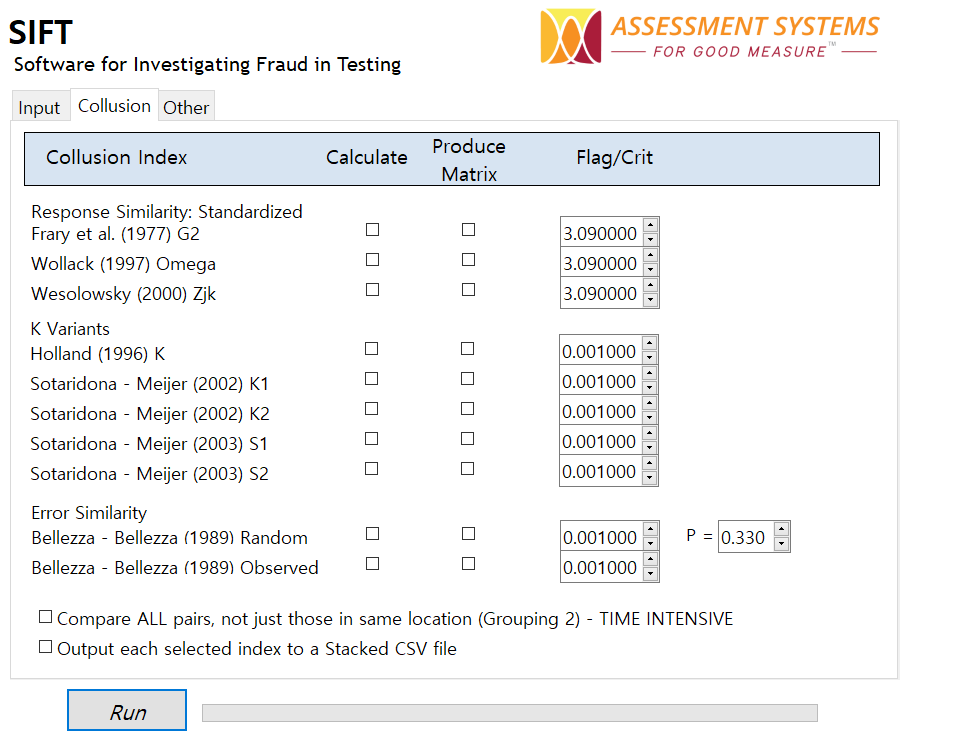Click the Assessment Systems logo
This screenshot has height=735, width=954.
pyautogui.click(x=710, y=37)
